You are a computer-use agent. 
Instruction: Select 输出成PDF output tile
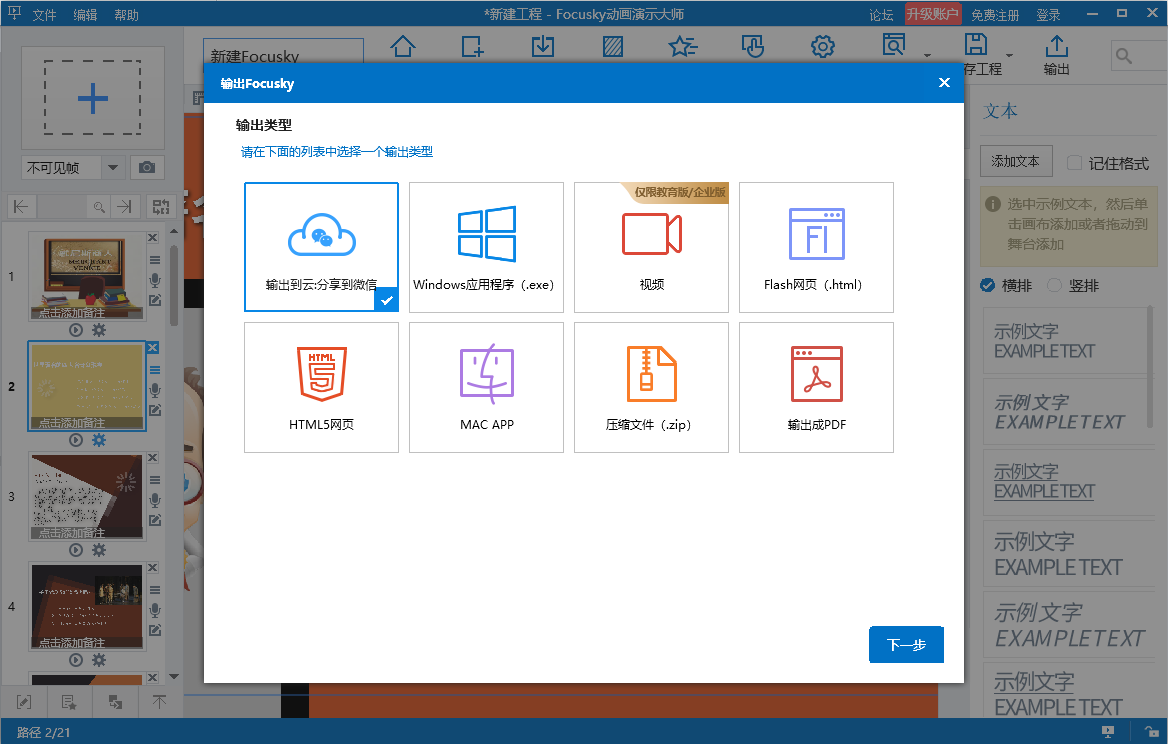click(x=816, y=387)
